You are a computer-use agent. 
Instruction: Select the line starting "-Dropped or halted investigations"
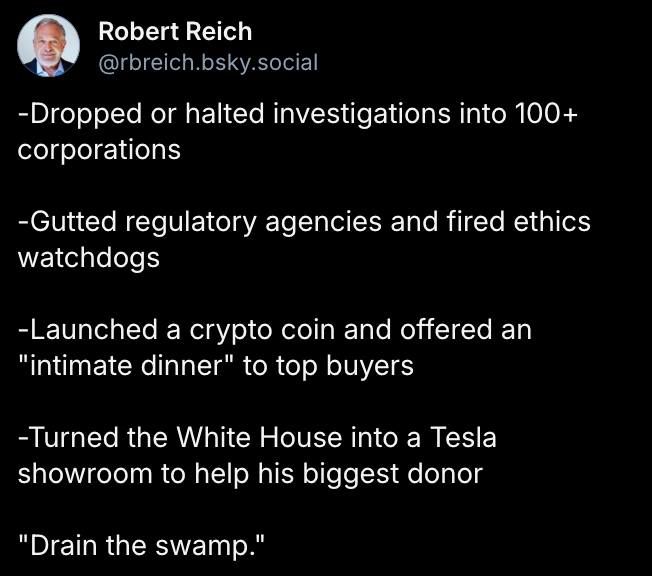298,114
